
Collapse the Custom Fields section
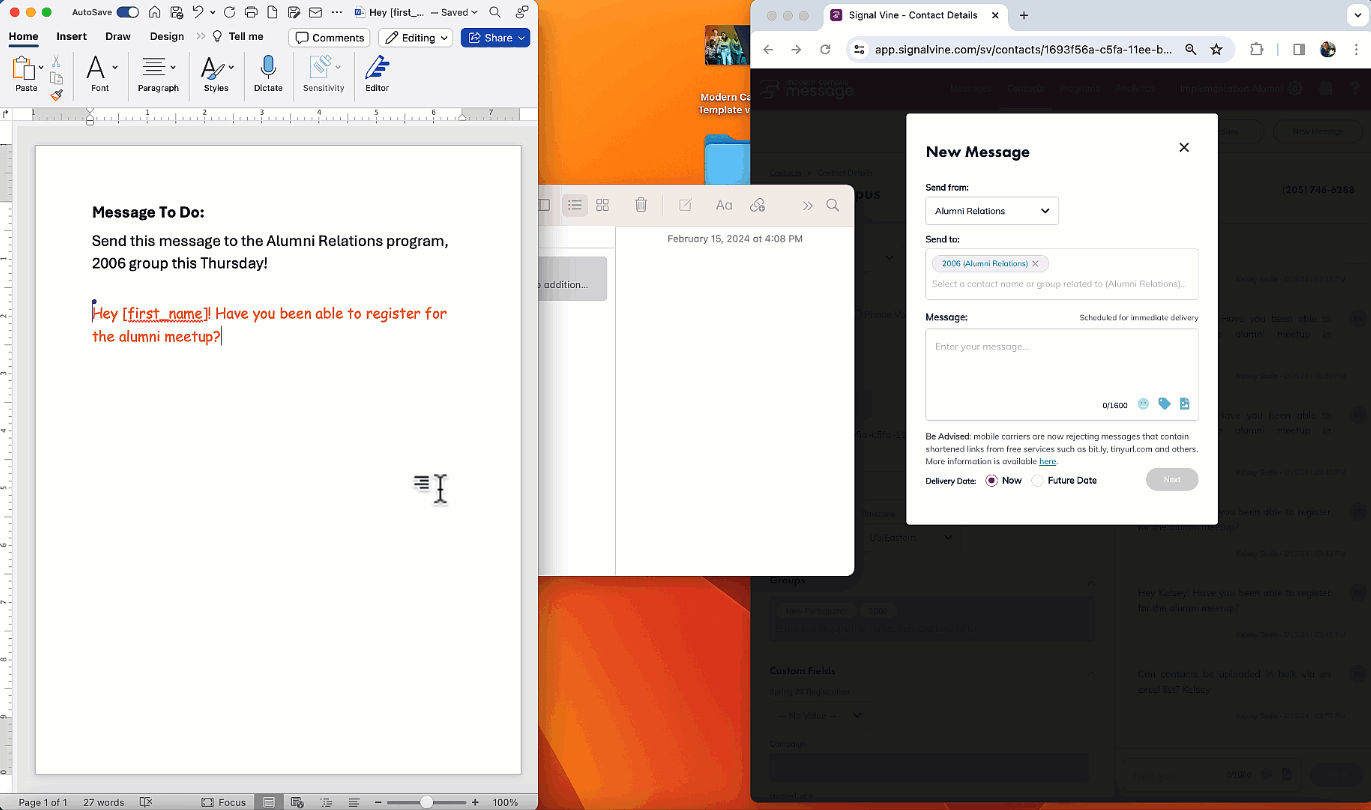(1091, 671)
